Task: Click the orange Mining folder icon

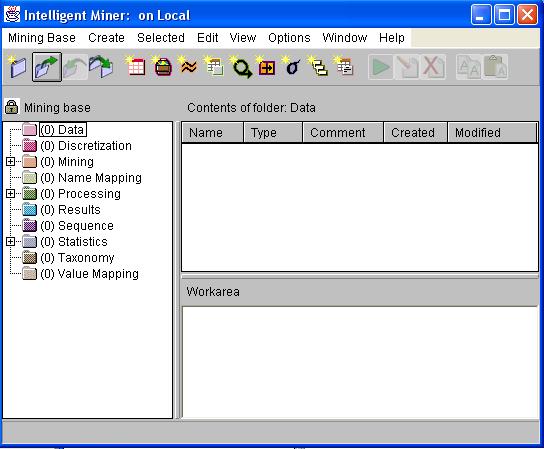Action: coord(29,162)
